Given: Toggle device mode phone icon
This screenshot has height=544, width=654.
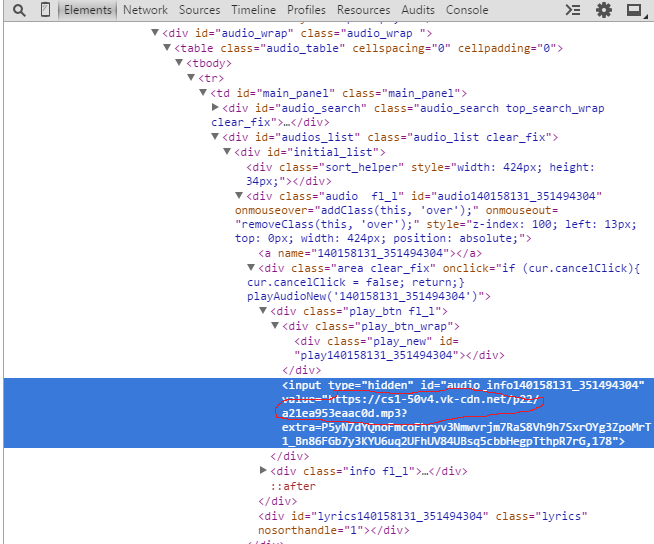Looking at the screenshot, I should (45, 10).
